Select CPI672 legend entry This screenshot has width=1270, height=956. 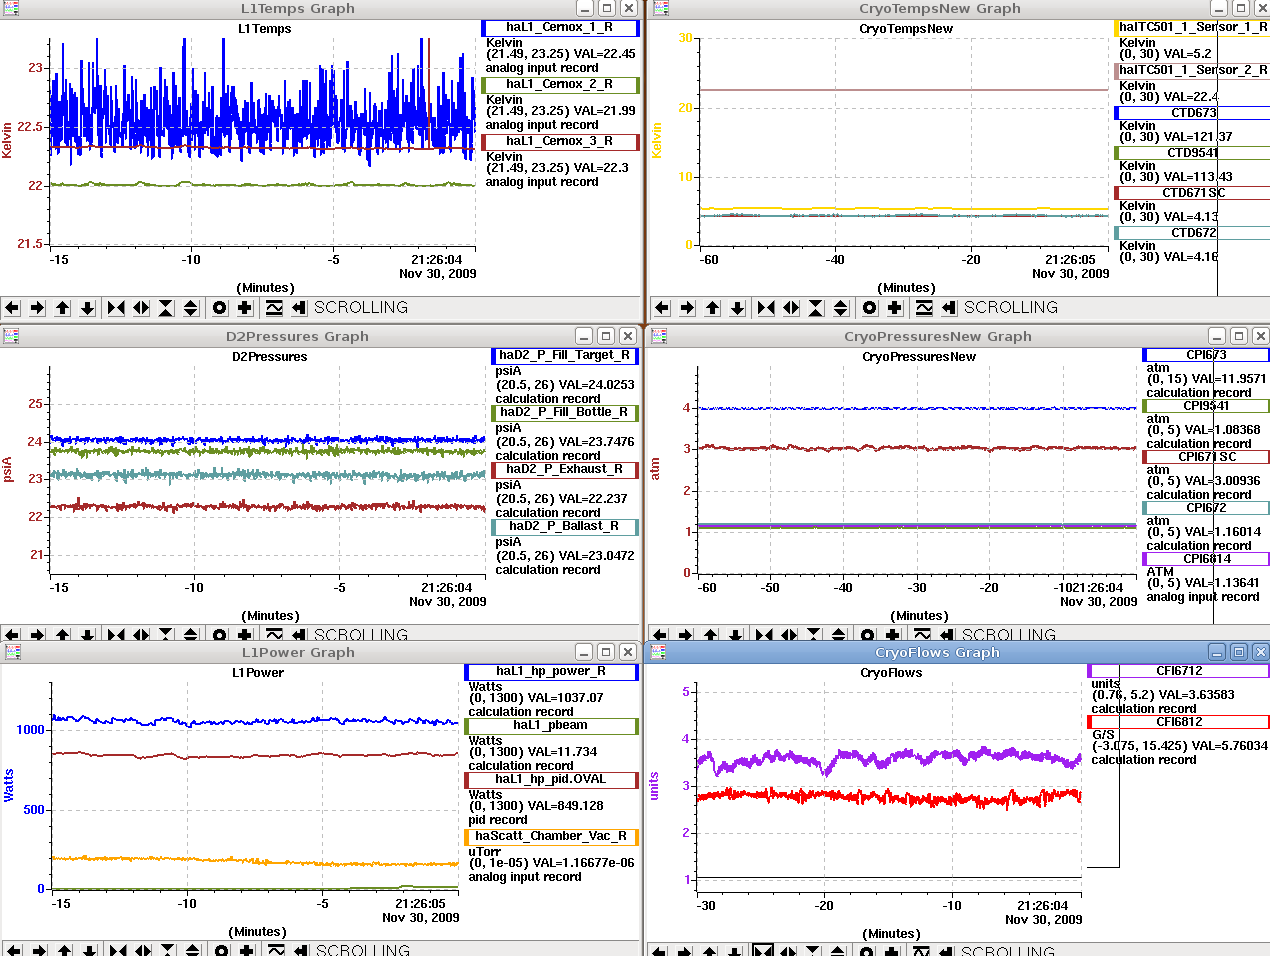(1206, 508)
